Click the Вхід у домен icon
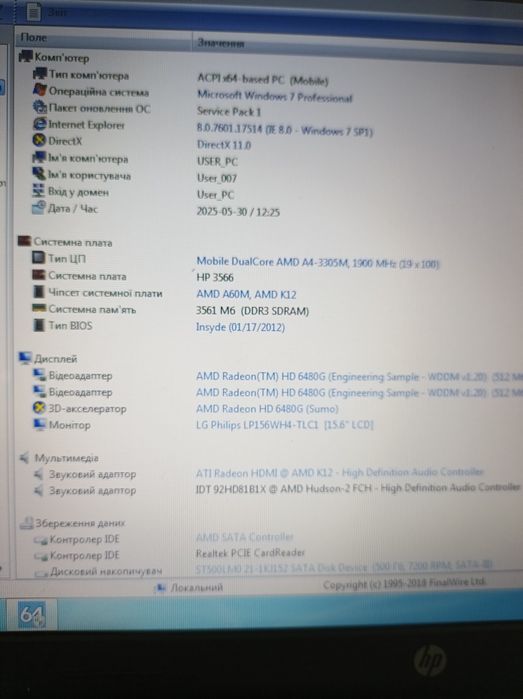 click(39, 191)
